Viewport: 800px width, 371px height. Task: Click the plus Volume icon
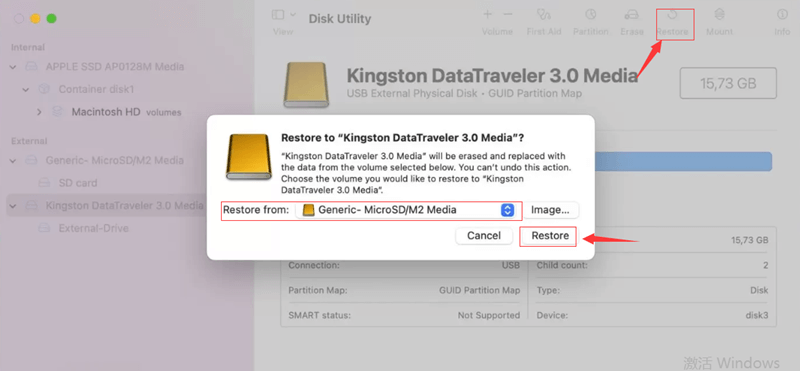(x=487, y=14)
